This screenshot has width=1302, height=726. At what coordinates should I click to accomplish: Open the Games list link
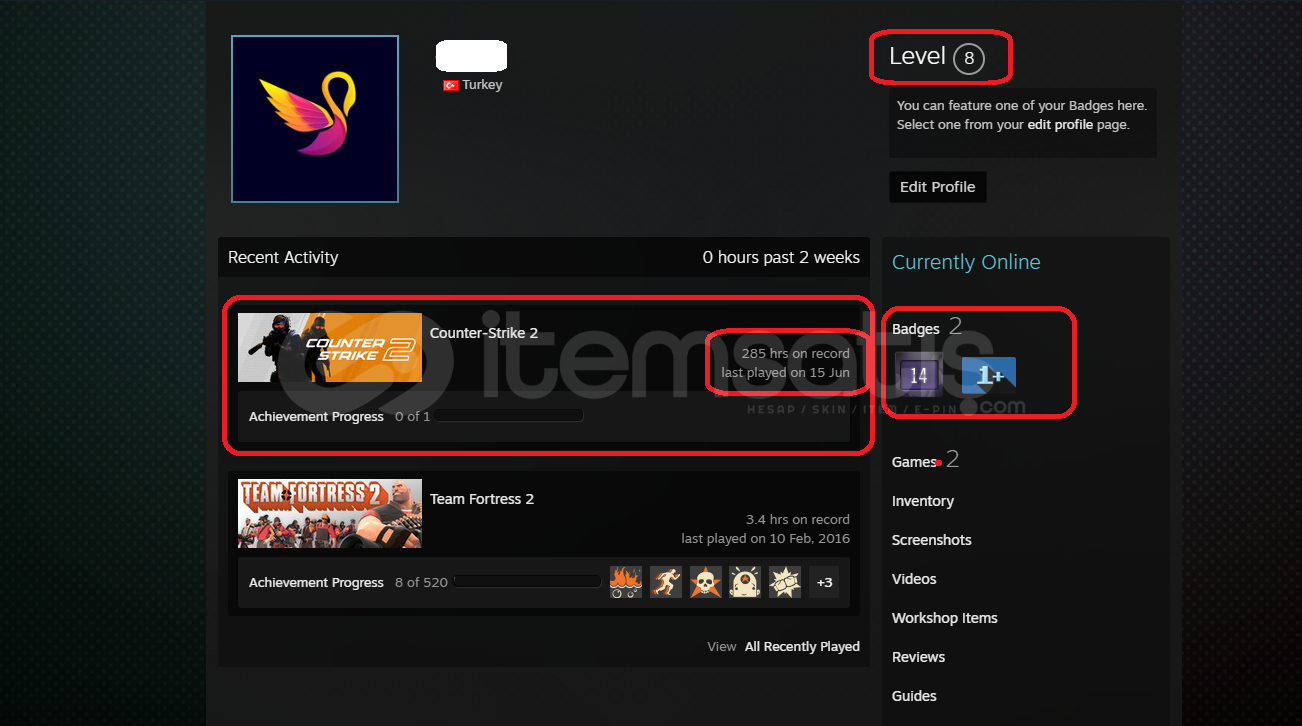coord(914,462)
